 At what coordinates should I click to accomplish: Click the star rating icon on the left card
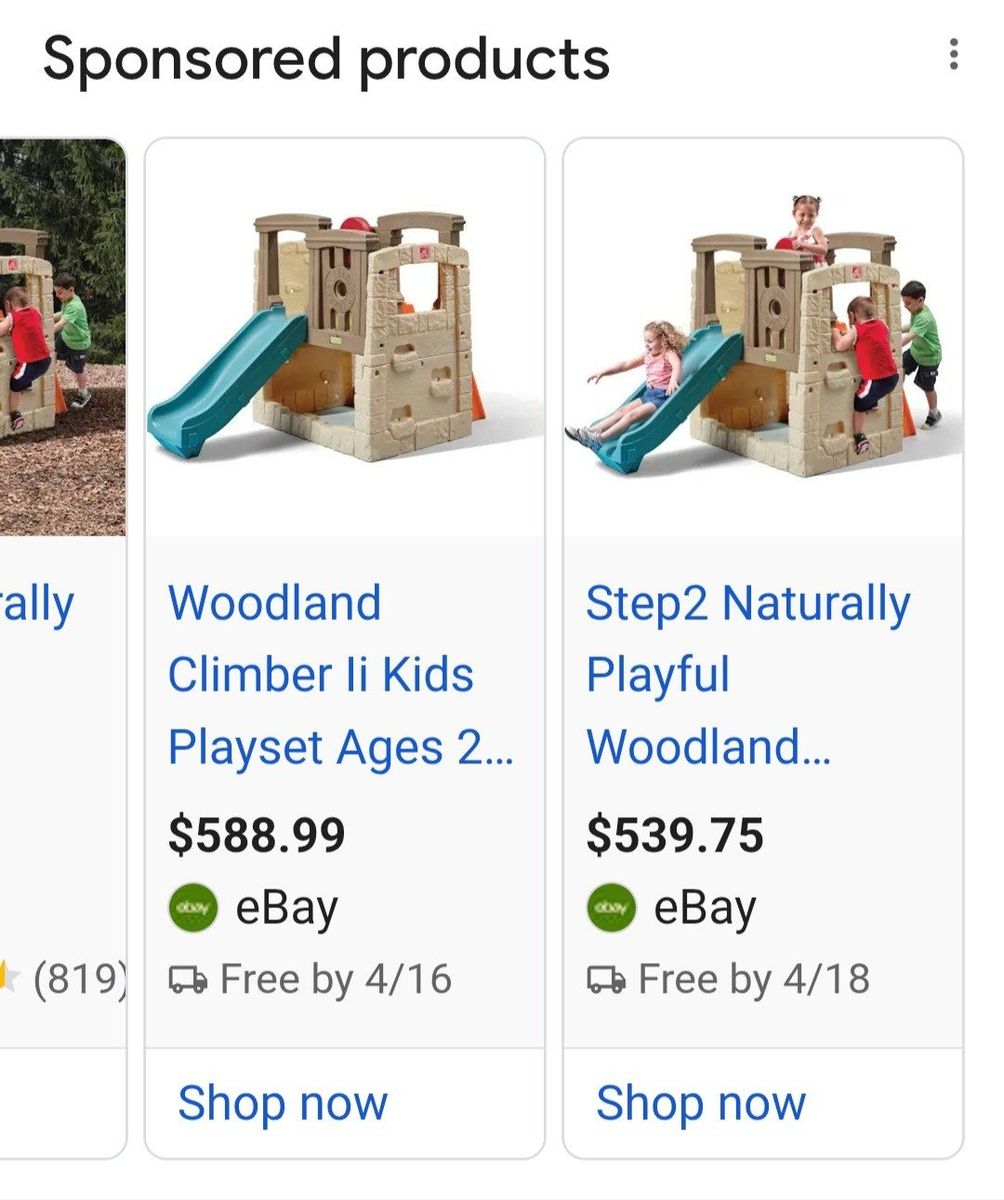(x=8, y=978)
